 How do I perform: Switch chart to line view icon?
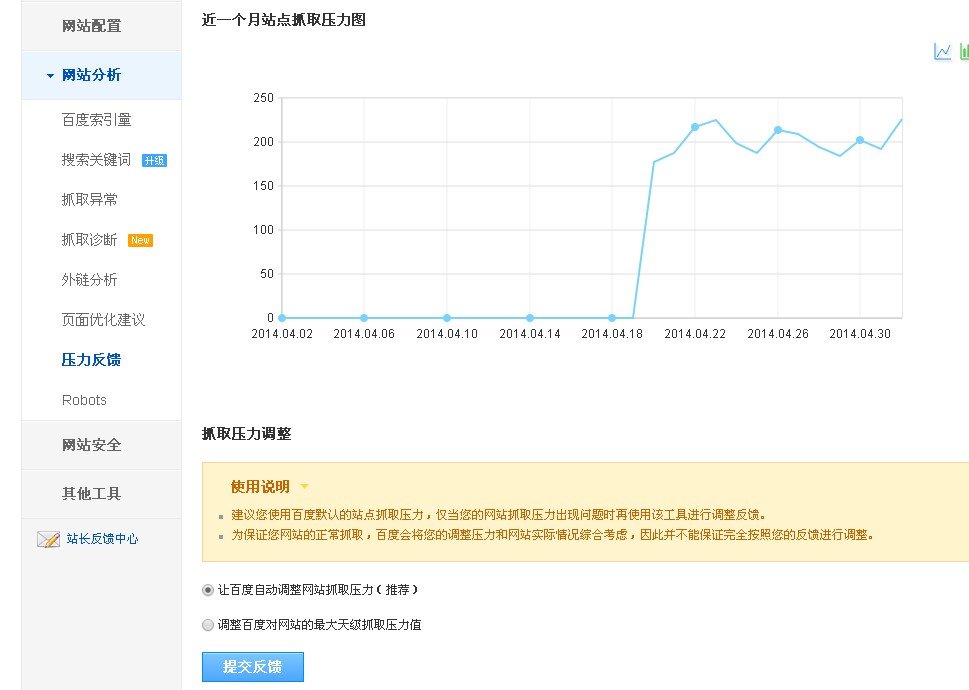[x=941, y=52]
